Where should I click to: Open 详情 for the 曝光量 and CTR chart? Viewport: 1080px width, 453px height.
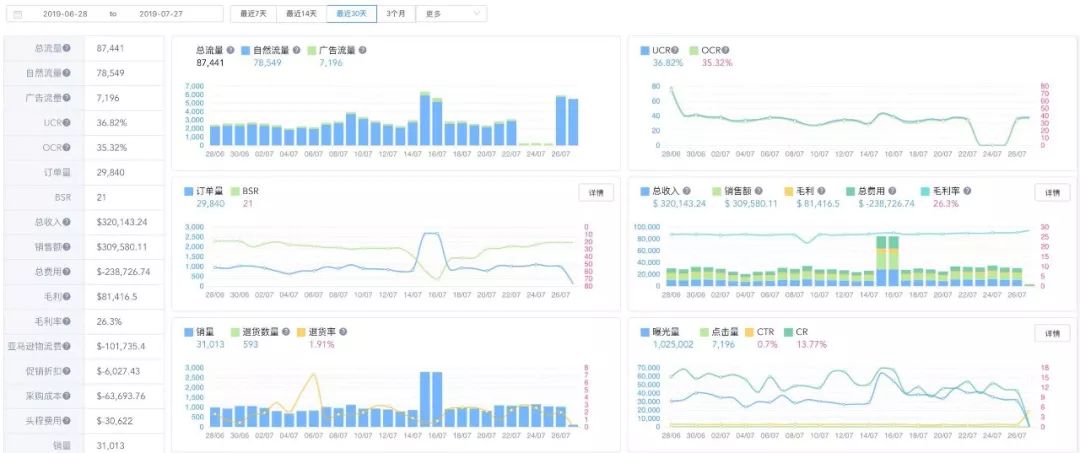point(1052,333)
